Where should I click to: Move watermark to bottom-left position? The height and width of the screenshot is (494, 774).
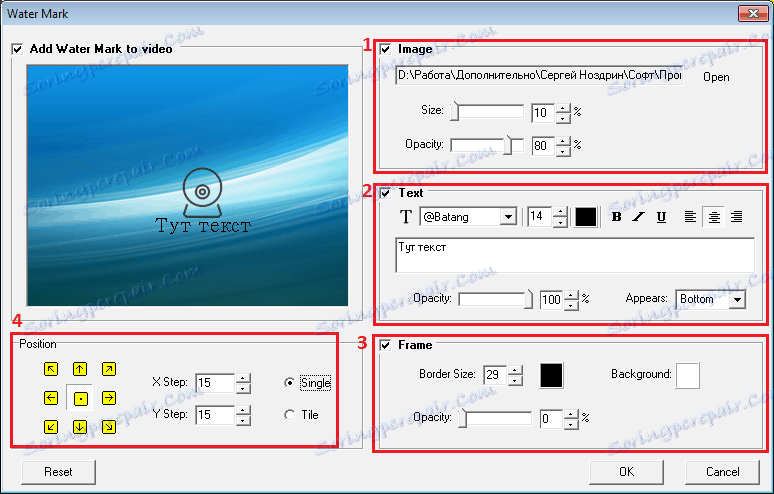[x=51, y=427]
